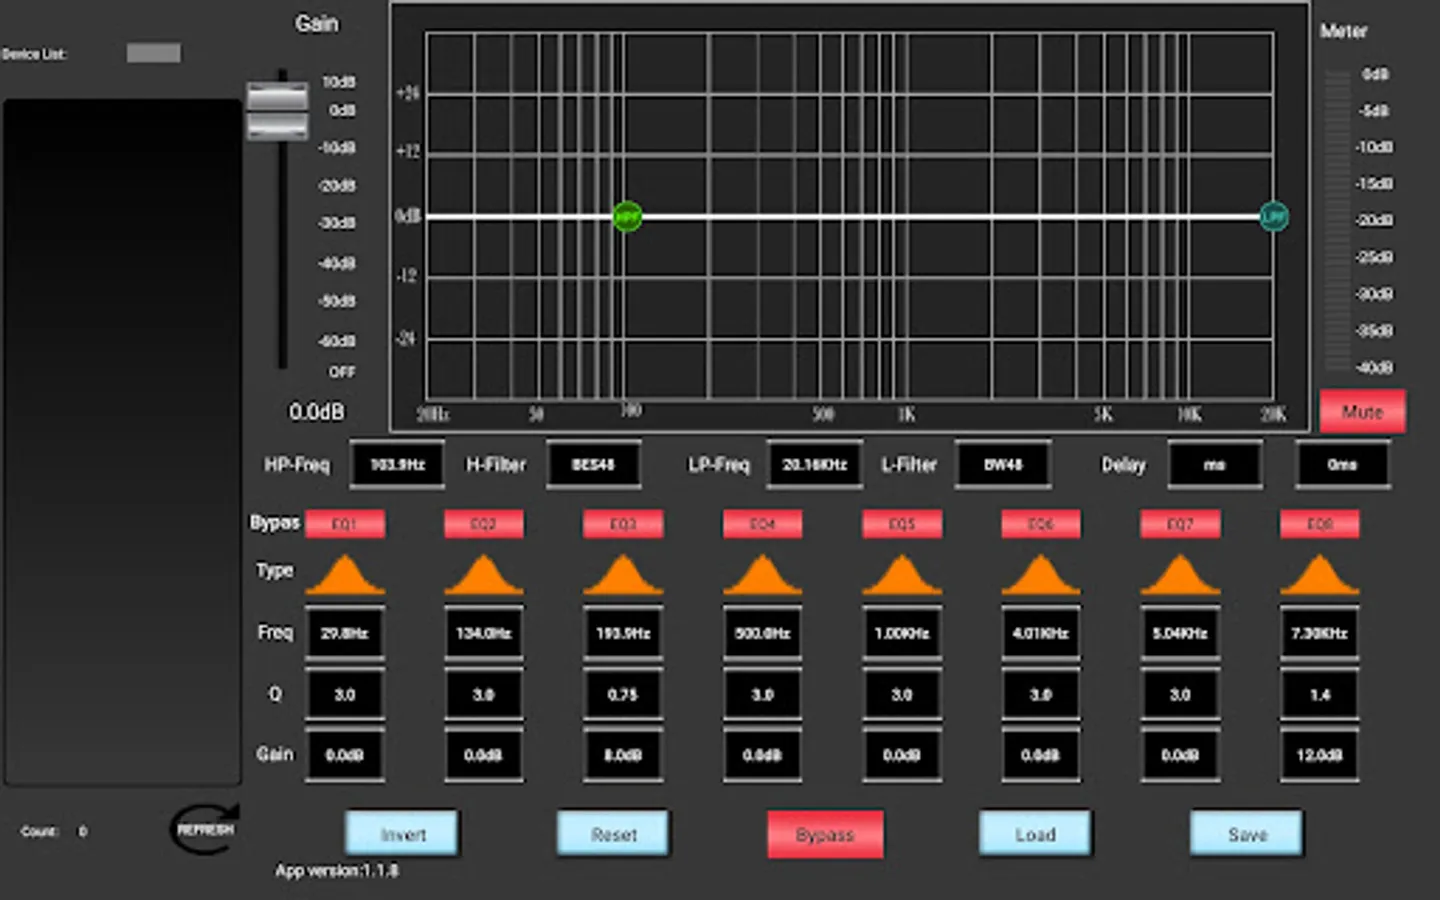Edit EQ1 frequency 29.8Hz field
The image size is (1440, 900).
(344, 634)
